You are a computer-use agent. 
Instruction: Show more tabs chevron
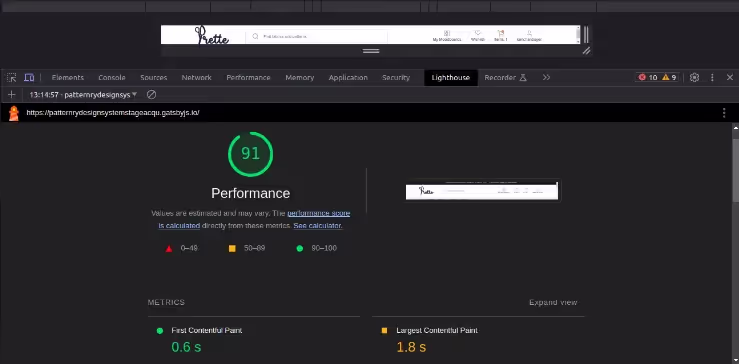point(546,77)
